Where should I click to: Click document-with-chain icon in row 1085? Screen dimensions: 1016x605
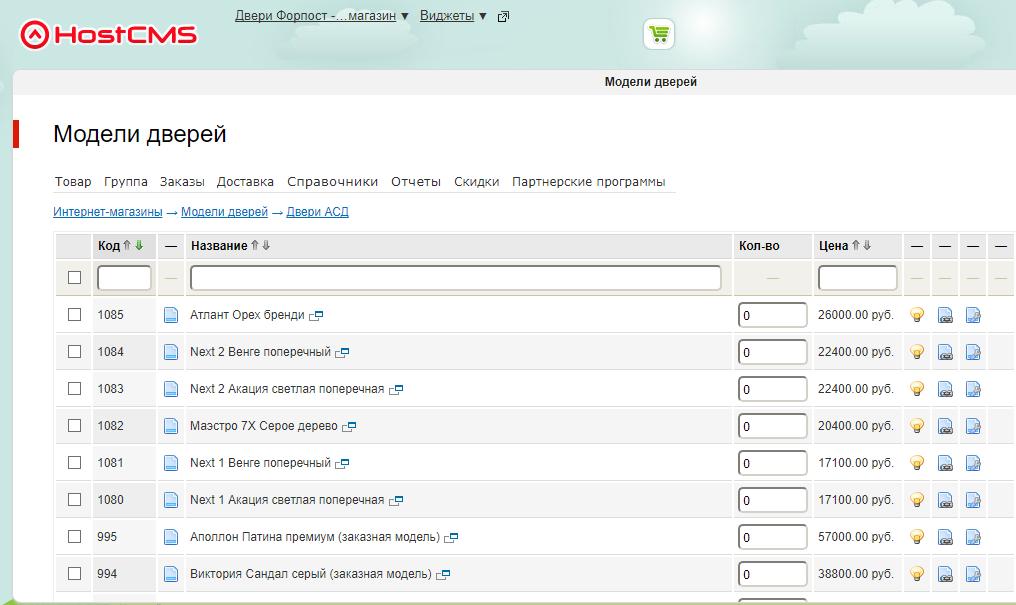point(945,315)
